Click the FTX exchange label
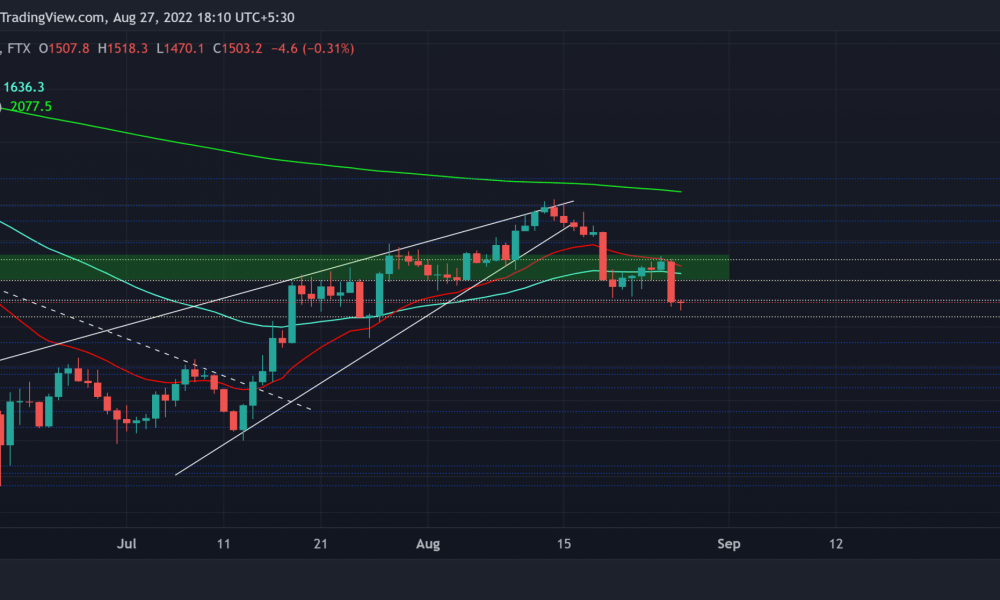The width and height of the screenshot is (1000, 600). coord(18,48)
